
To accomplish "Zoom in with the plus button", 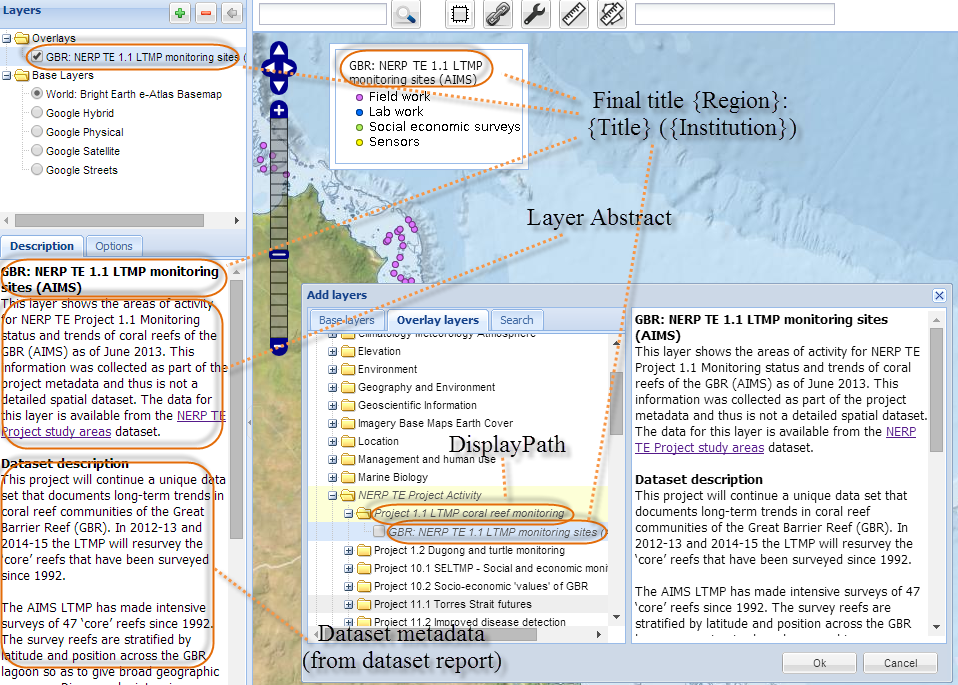I will coord(279,110).
